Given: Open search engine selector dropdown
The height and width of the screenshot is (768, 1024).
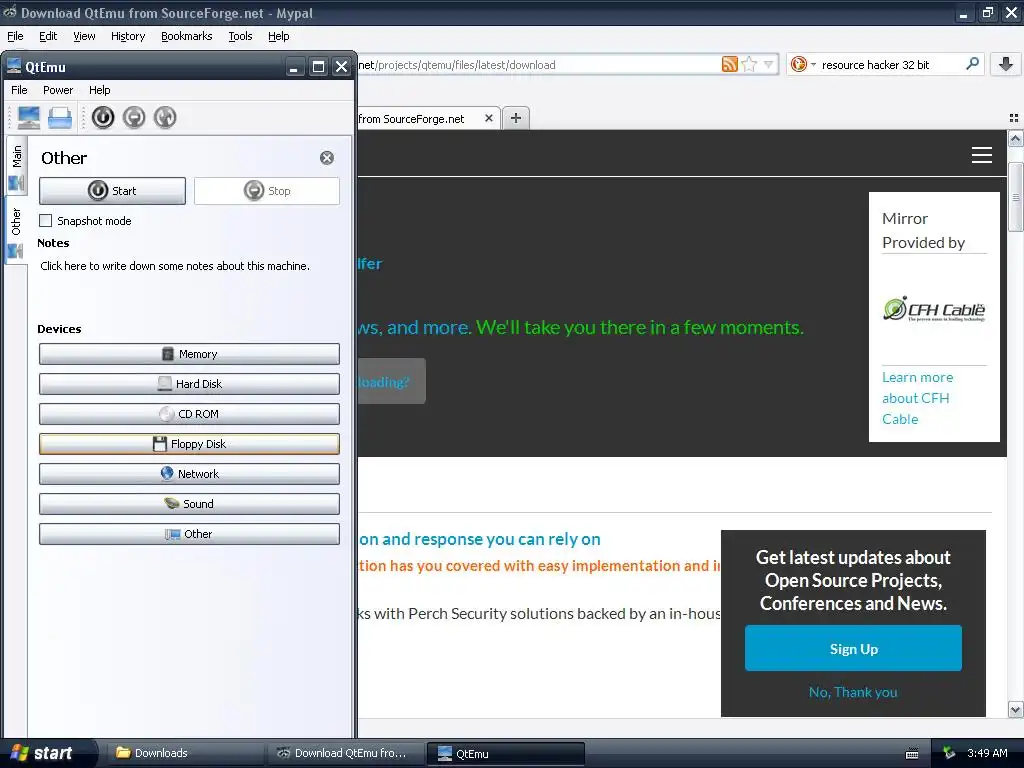Looking at the screenshot, I should (x=803, y=64).
